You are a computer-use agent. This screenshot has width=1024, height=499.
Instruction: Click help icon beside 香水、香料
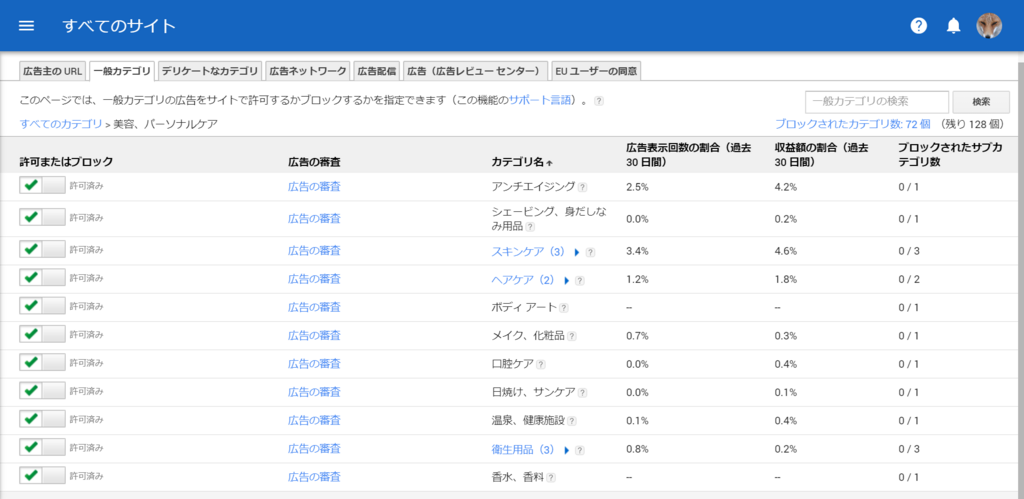click(551, 478)
